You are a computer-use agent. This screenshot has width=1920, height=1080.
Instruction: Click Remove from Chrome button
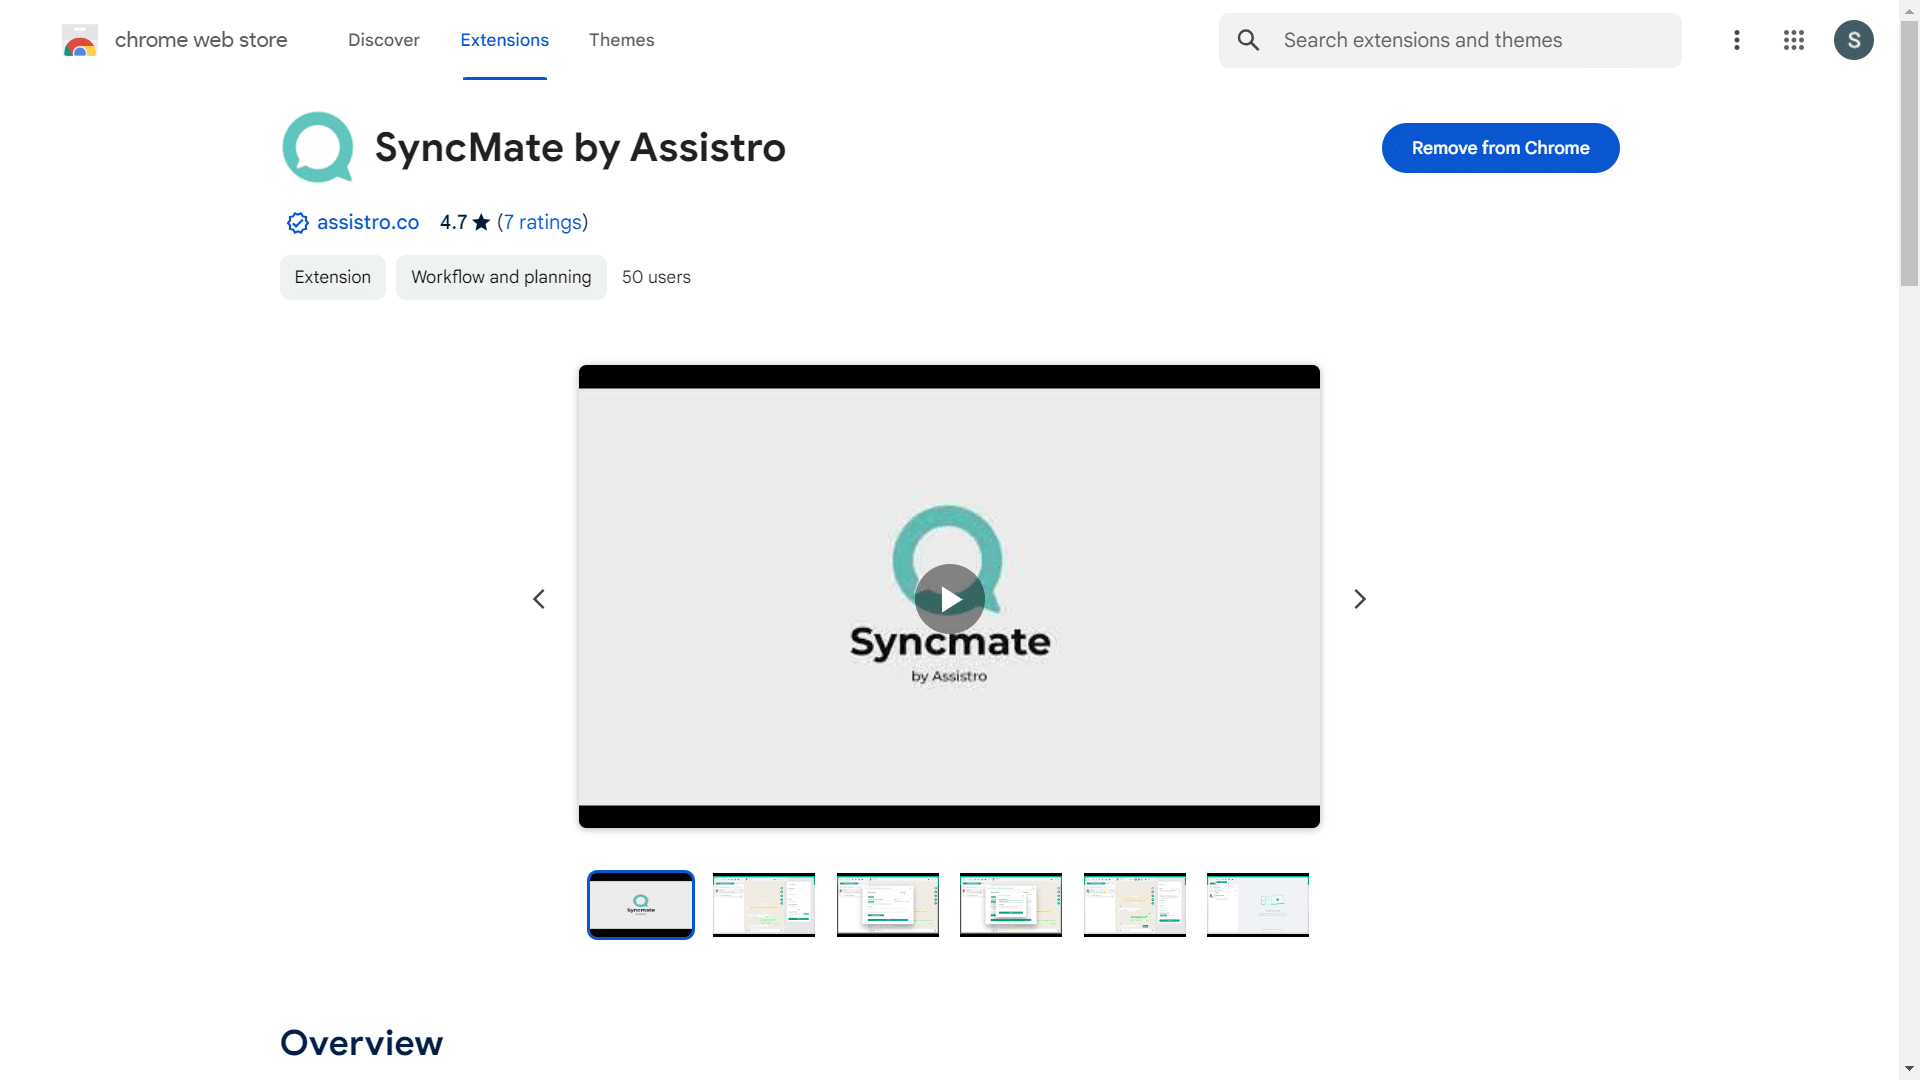[x=1500, y=148]
